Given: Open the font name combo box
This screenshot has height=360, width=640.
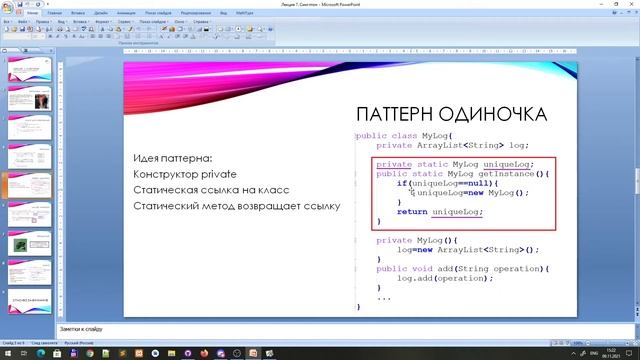Looking at the screenshot, I should (x=16, y=36).
